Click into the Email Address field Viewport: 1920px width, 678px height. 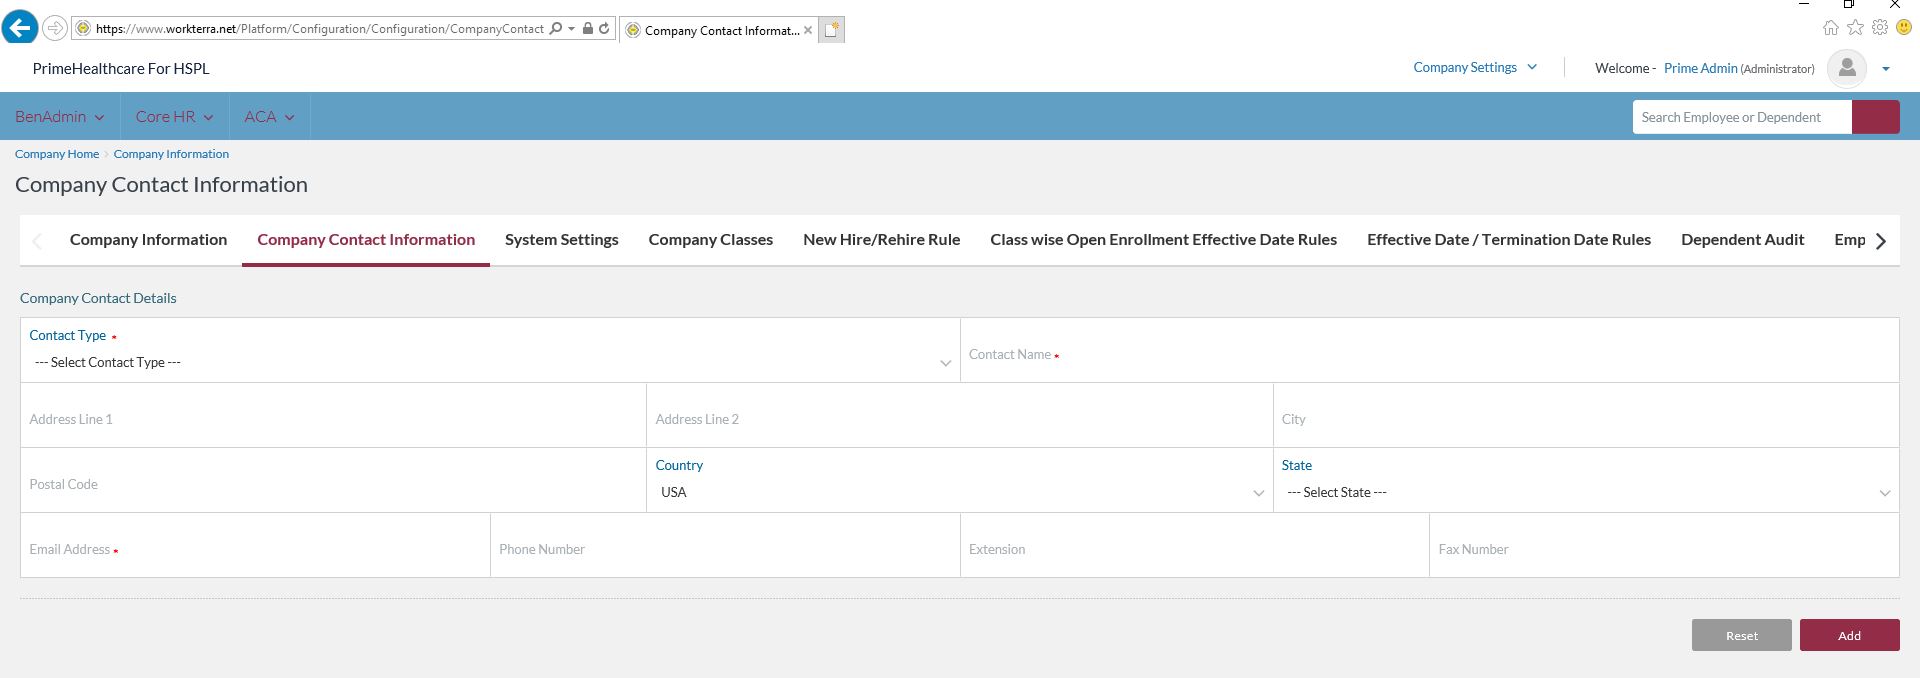click(x=255, y=549)
